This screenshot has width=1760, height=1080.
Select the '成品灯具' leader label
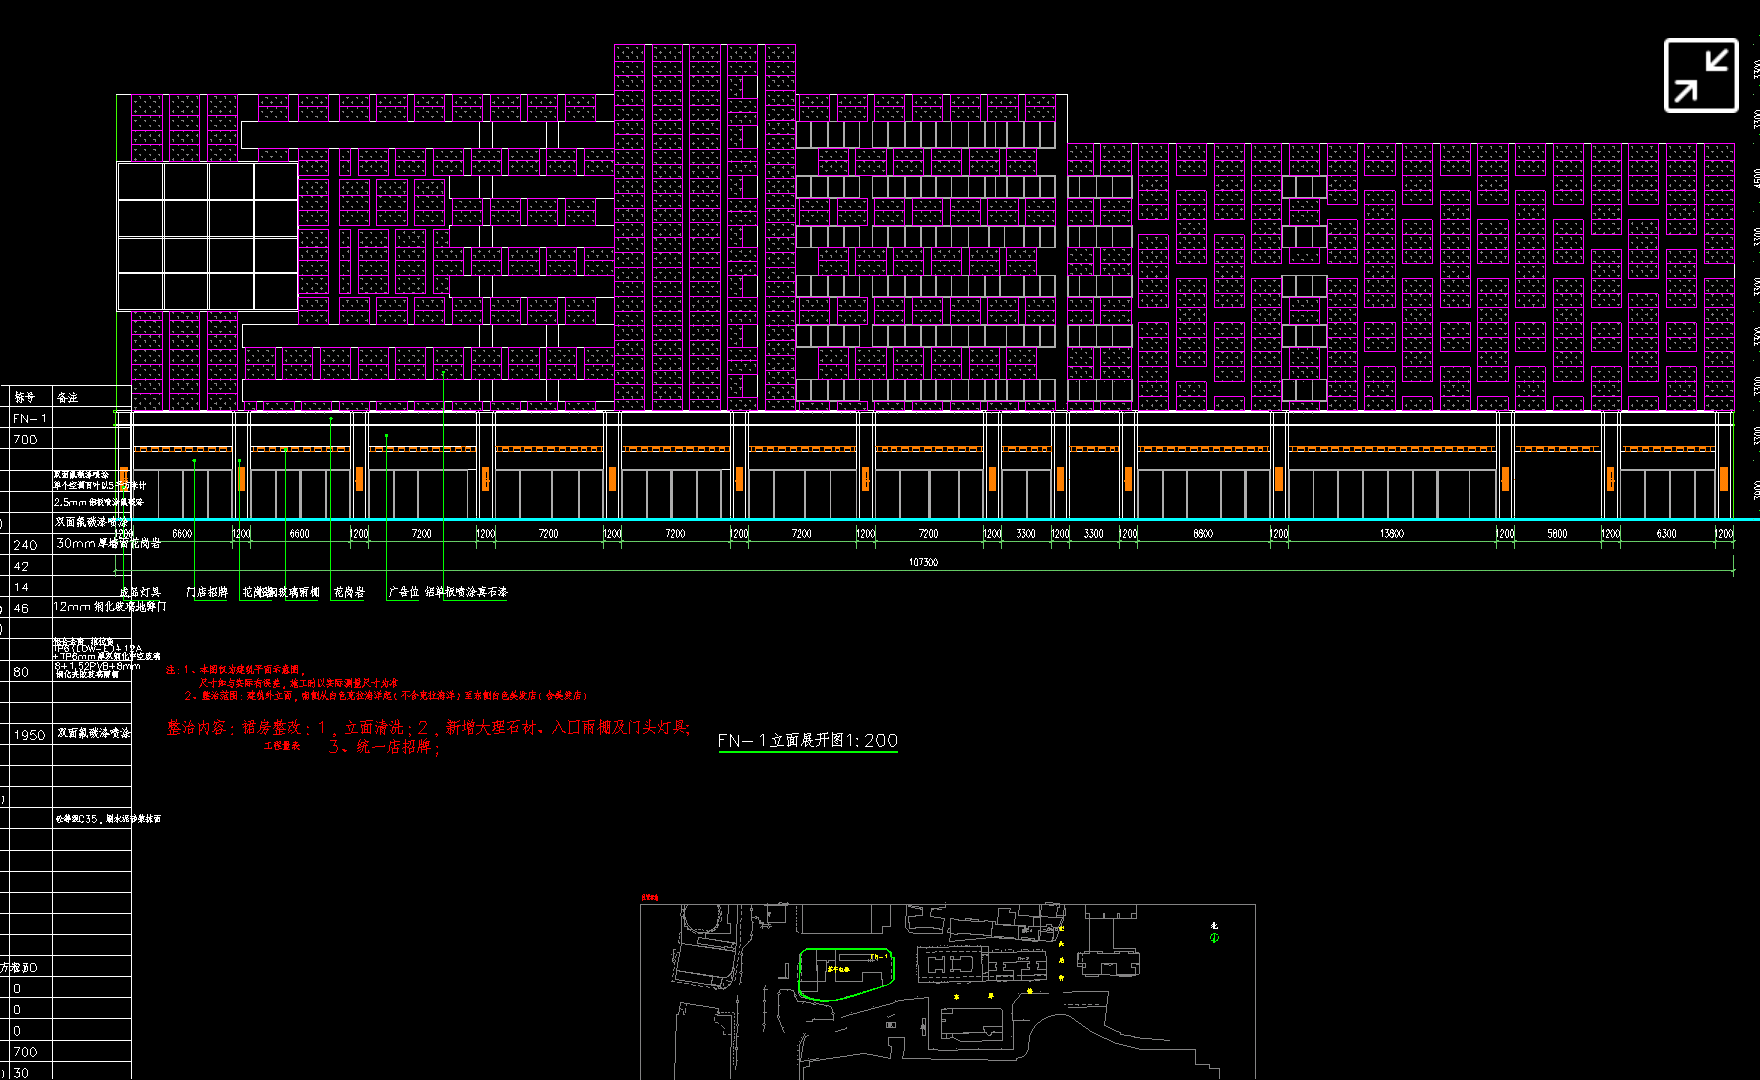140,592
